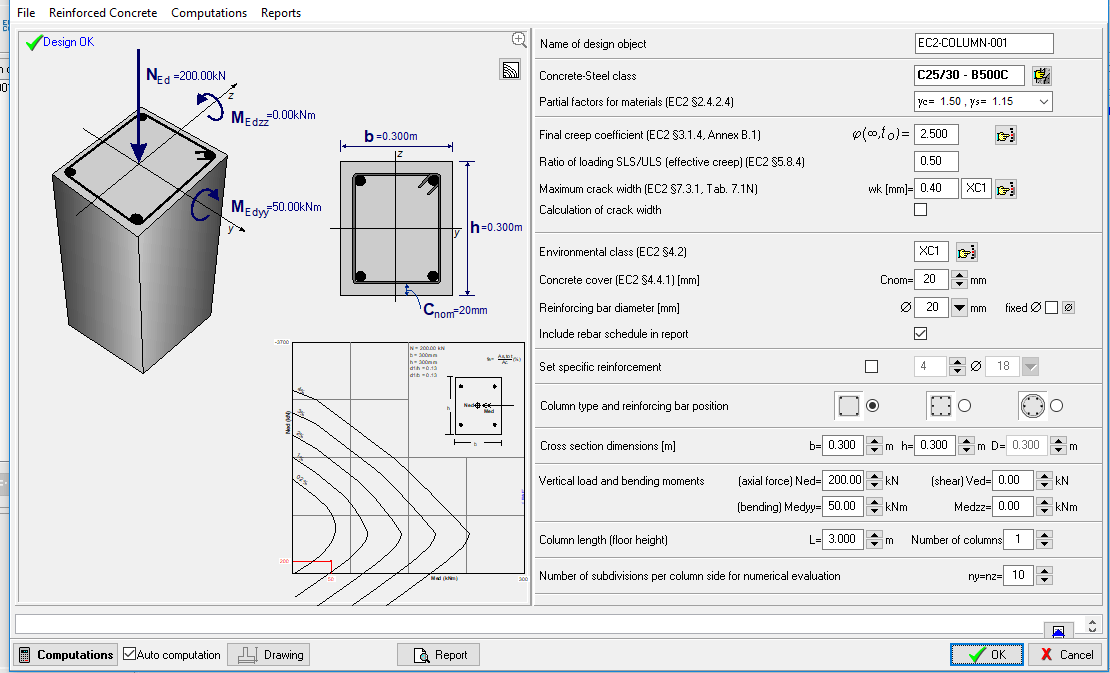The image size is (1110, 673).
Task: Open the rendering options icon below the magnifier
Action: click(x=510, y=69)
